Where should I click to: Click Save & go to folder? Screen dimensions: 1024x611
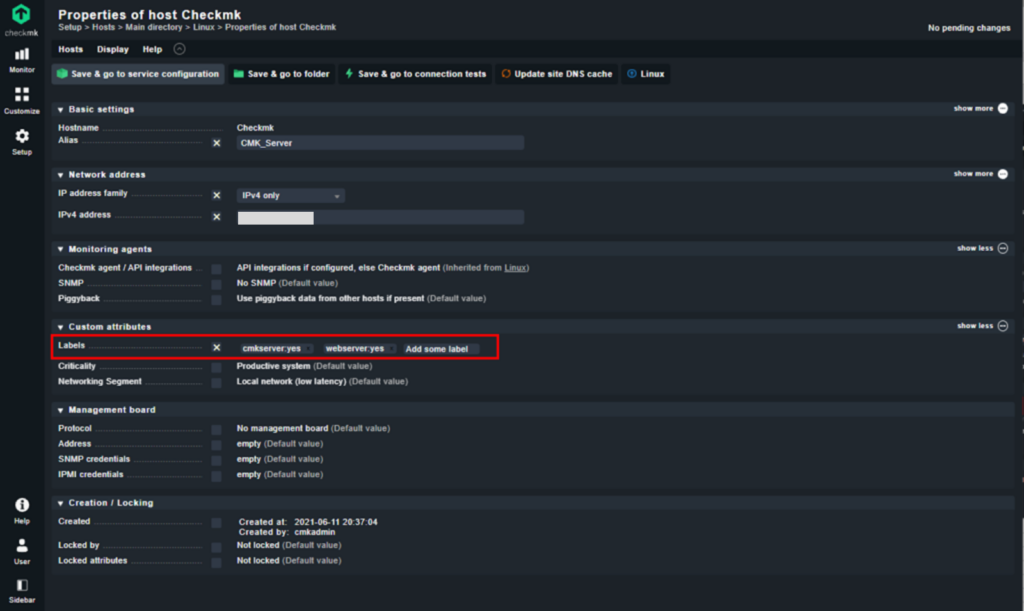(281, 74)
